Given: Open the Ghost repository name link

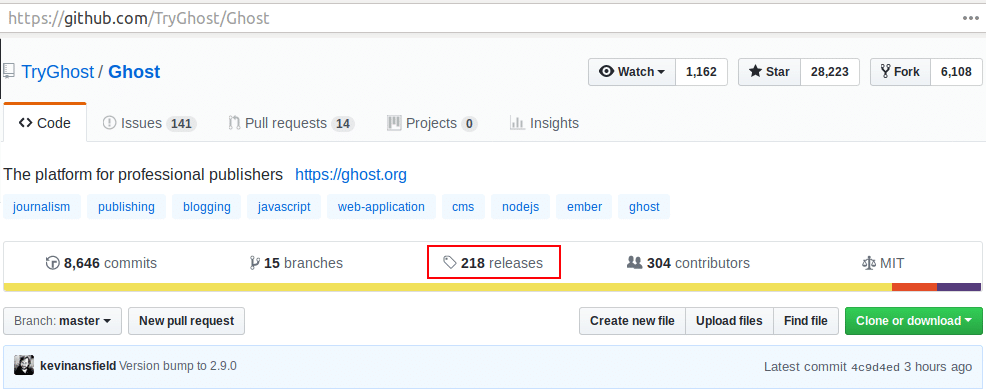Looking at the screenshot, I should click(x=134, y=72).
